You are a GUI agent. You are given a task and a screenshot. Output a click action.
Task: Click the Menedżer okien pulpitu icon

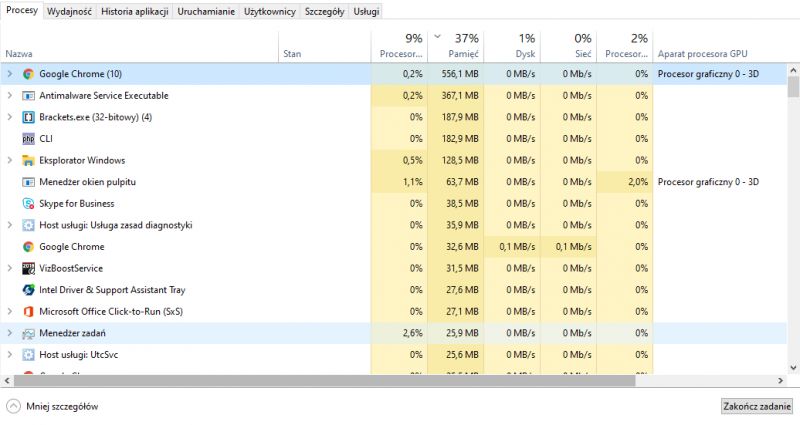click(29, 182)
